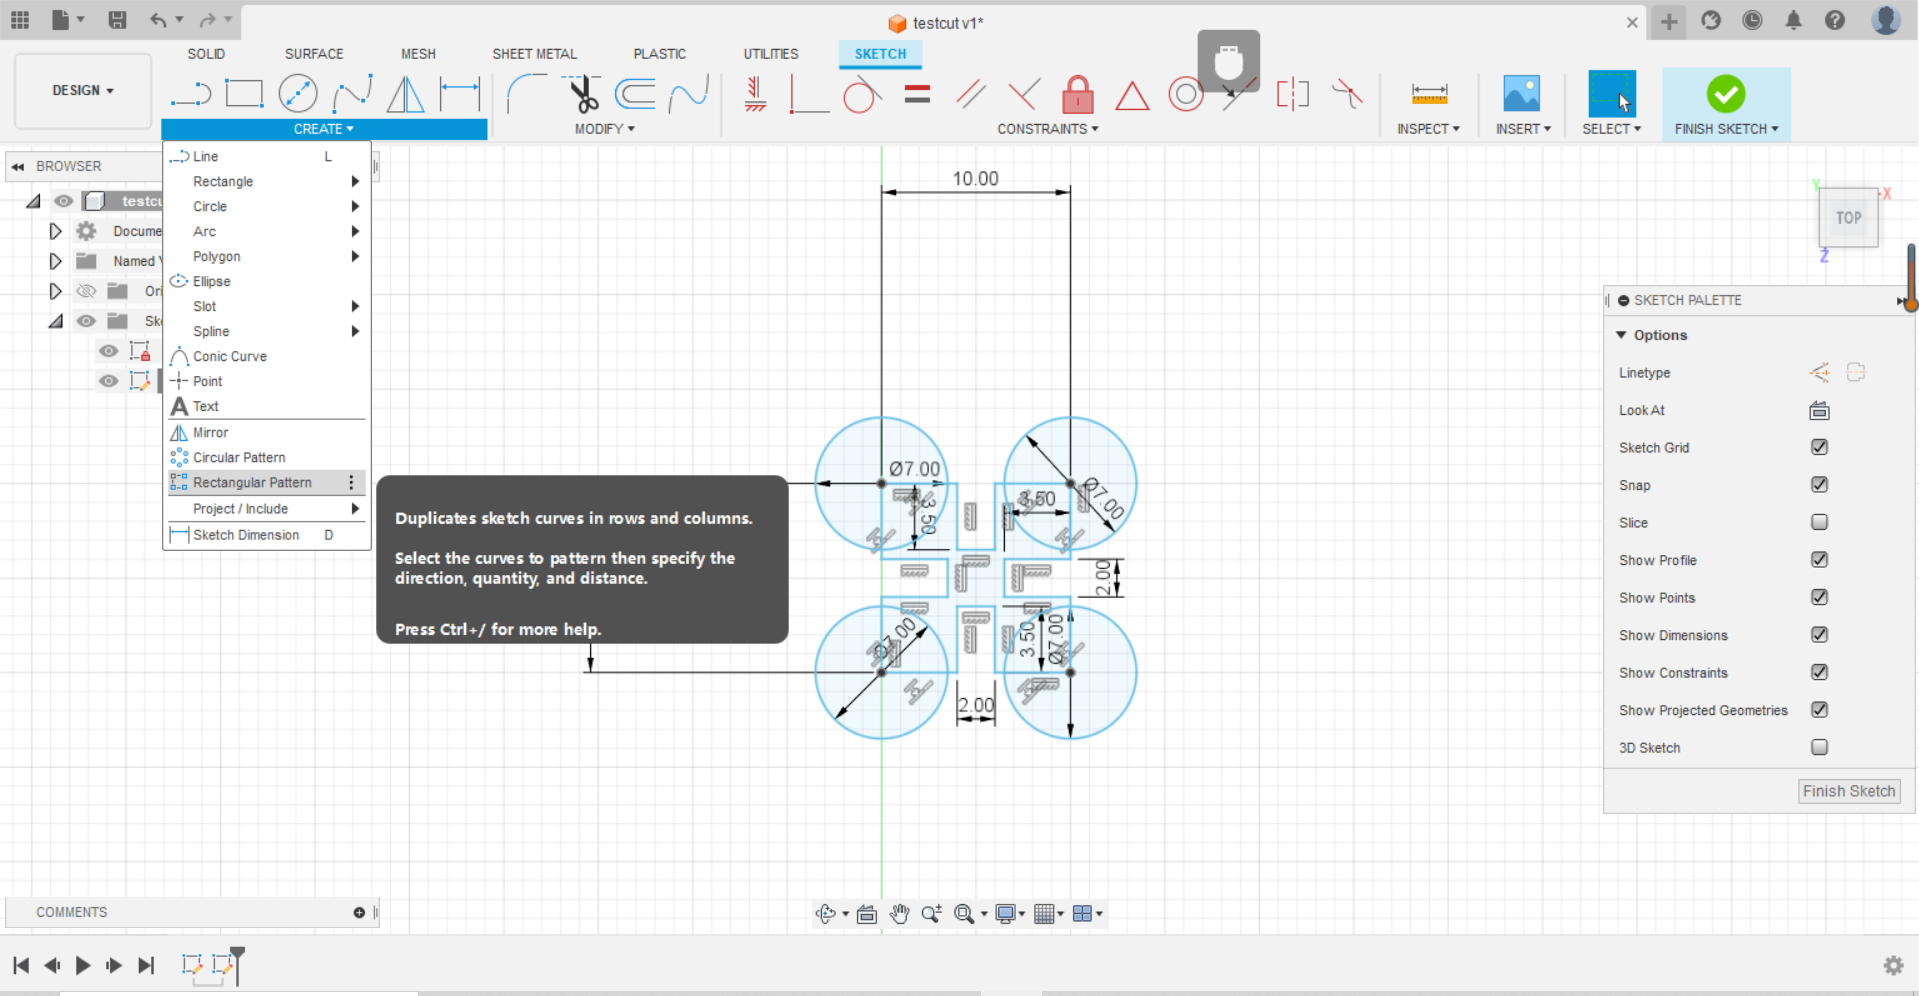Play the timeline
Screen dimensions: 1919x996
click(83, 965)
